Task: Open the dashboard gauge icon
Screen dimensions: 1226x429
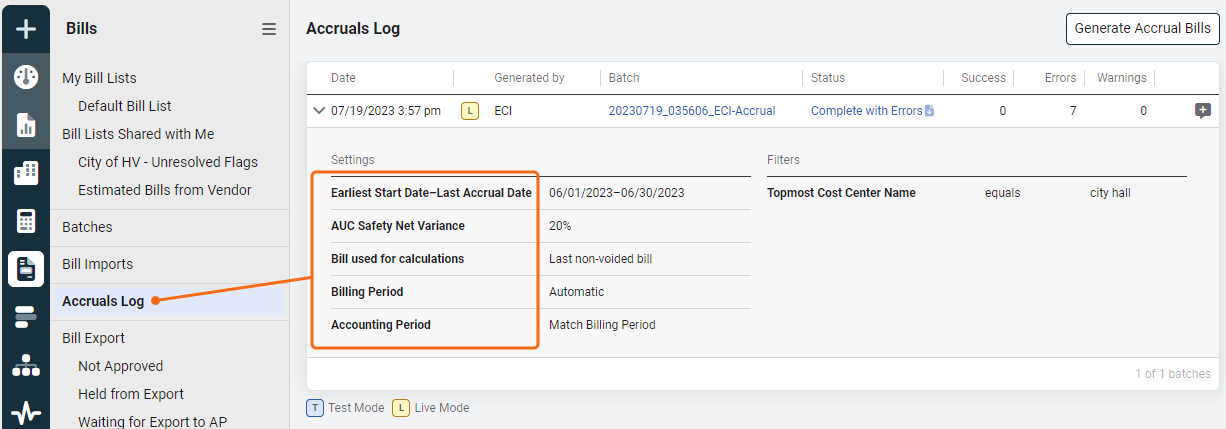Action: [25, 77]
